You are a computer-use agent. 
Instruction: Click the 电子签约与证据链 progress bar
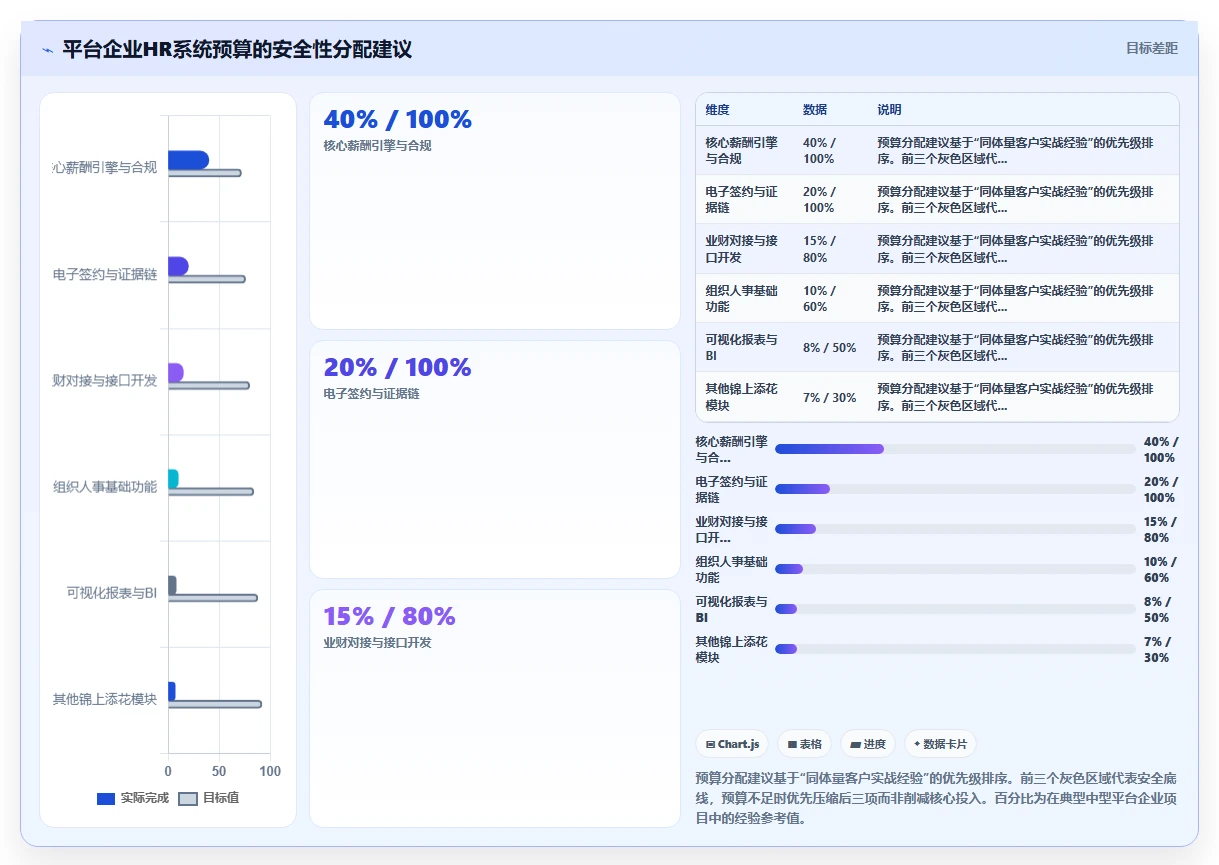tap(955, 489)
